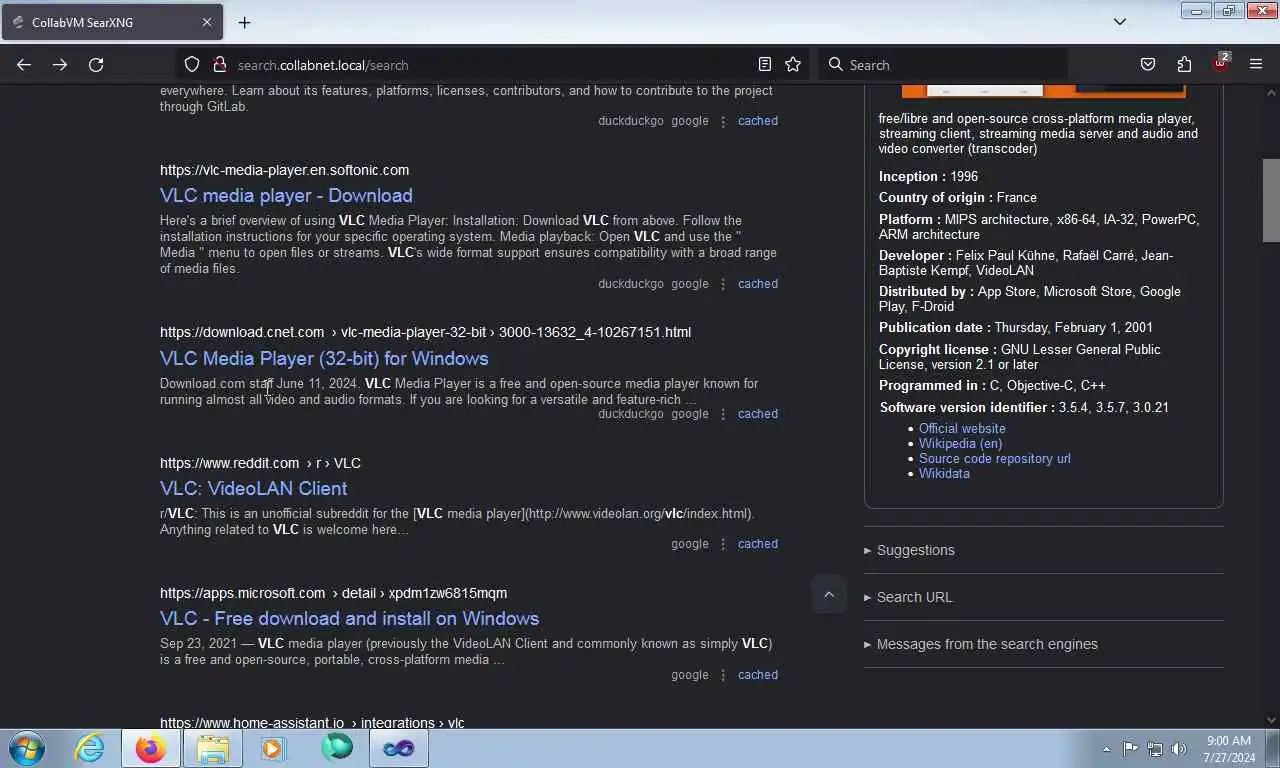Open the infinity-symbol taskbar app
The width and height of the screenshot is (1280, 768).
[398, 748]
